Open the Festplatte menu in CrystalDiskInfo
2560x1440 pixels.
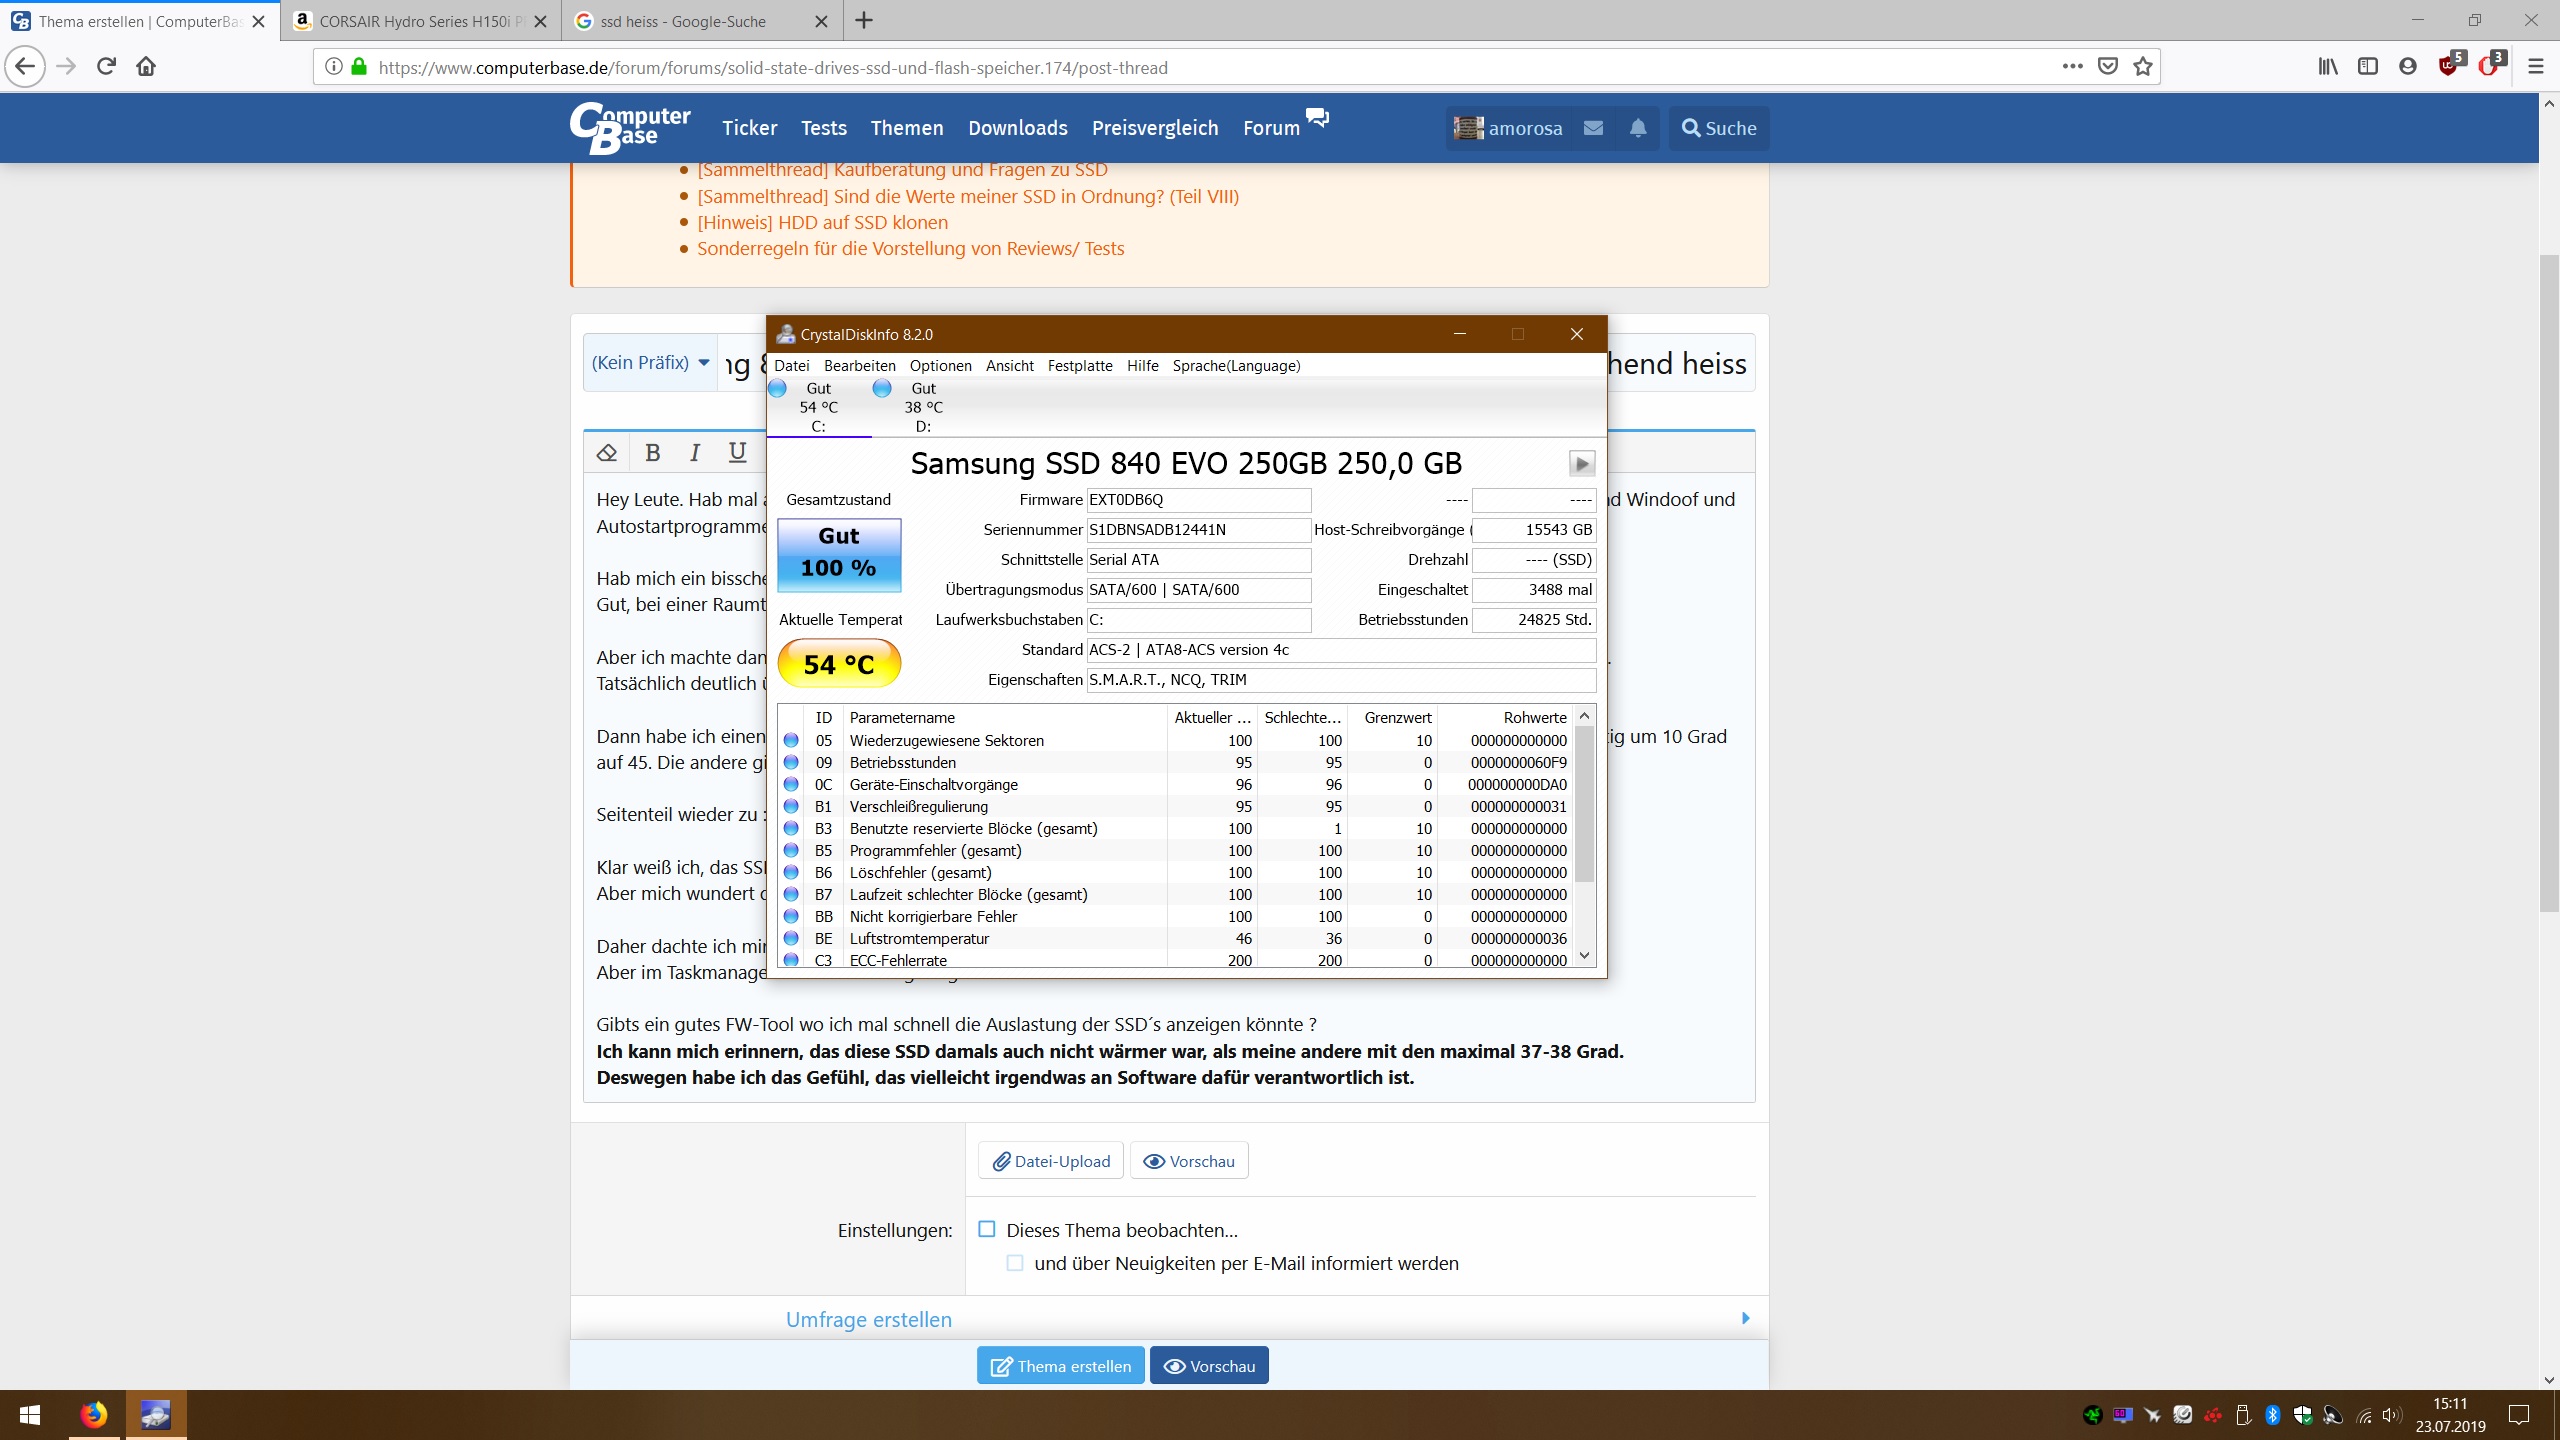point(1079,366)
